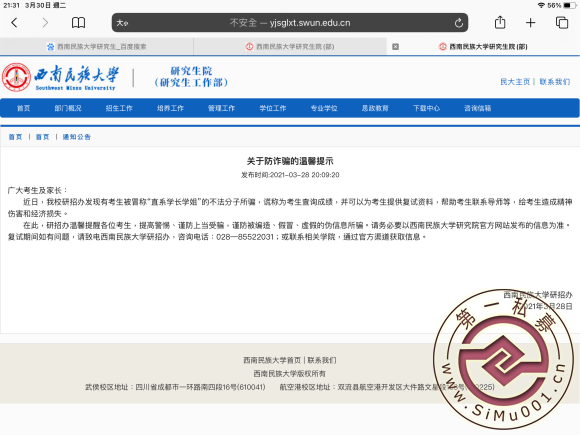The height and width of the screenshot is (435, 580).
Task: Click the 西南民族大学版权所有 footer text
Action: [290, 374]
